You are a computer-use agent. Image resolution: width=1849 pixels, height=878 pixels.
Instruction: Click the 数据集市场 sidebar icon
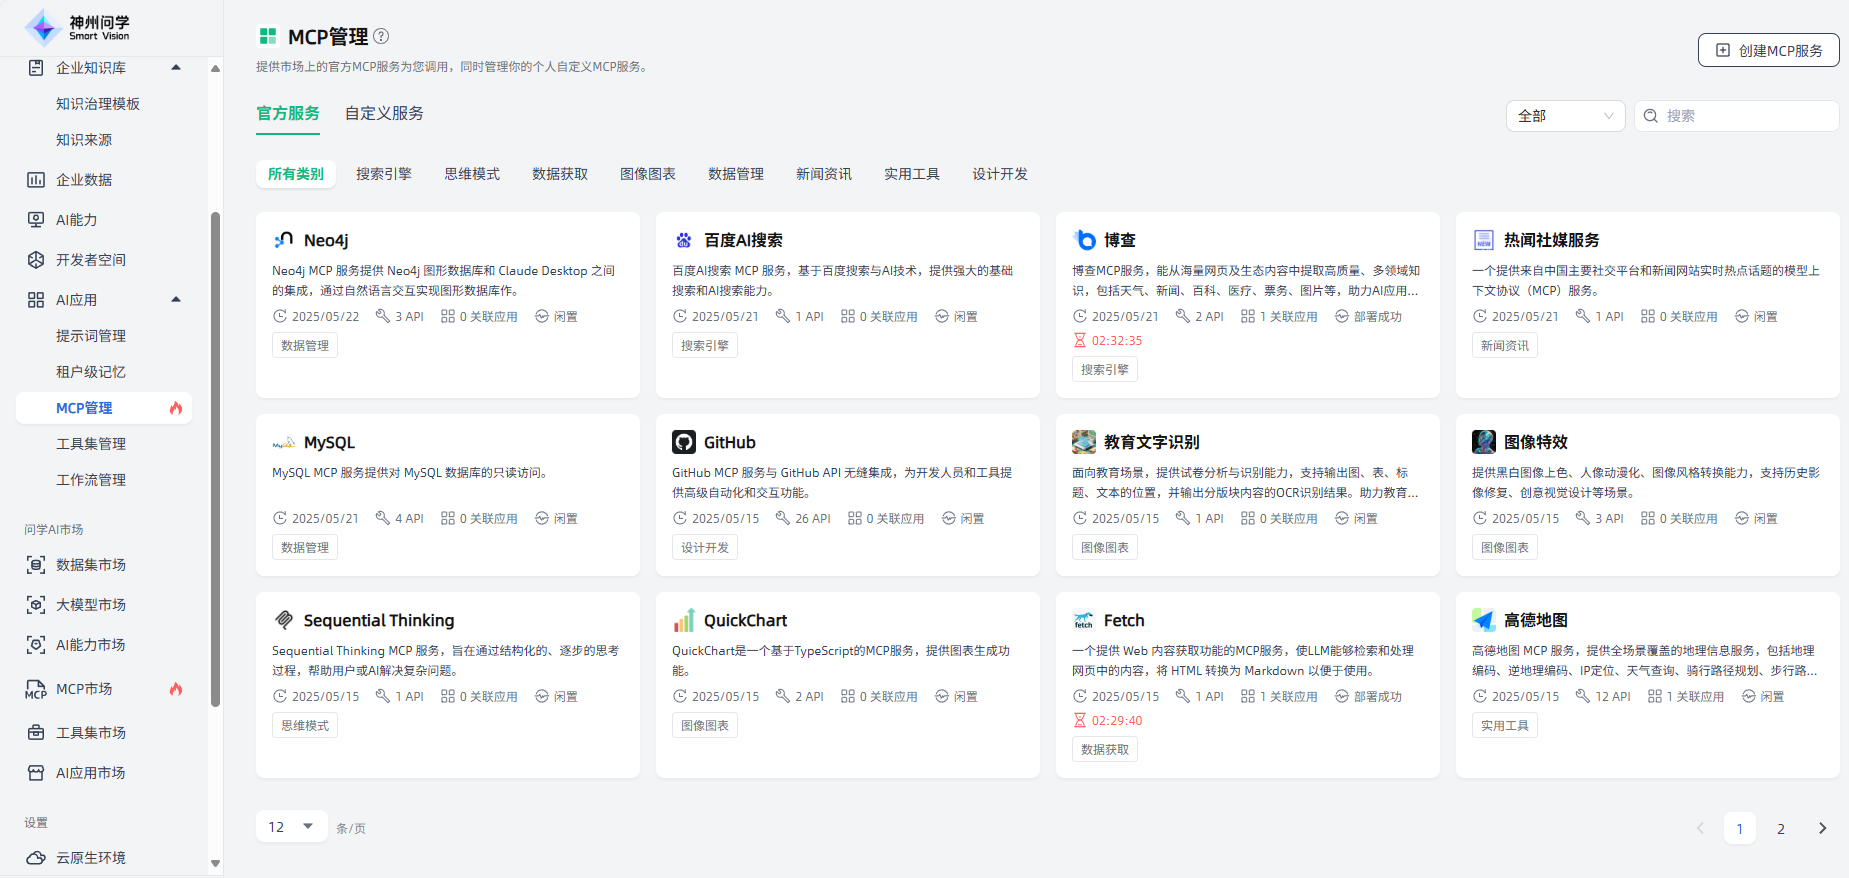36,565
